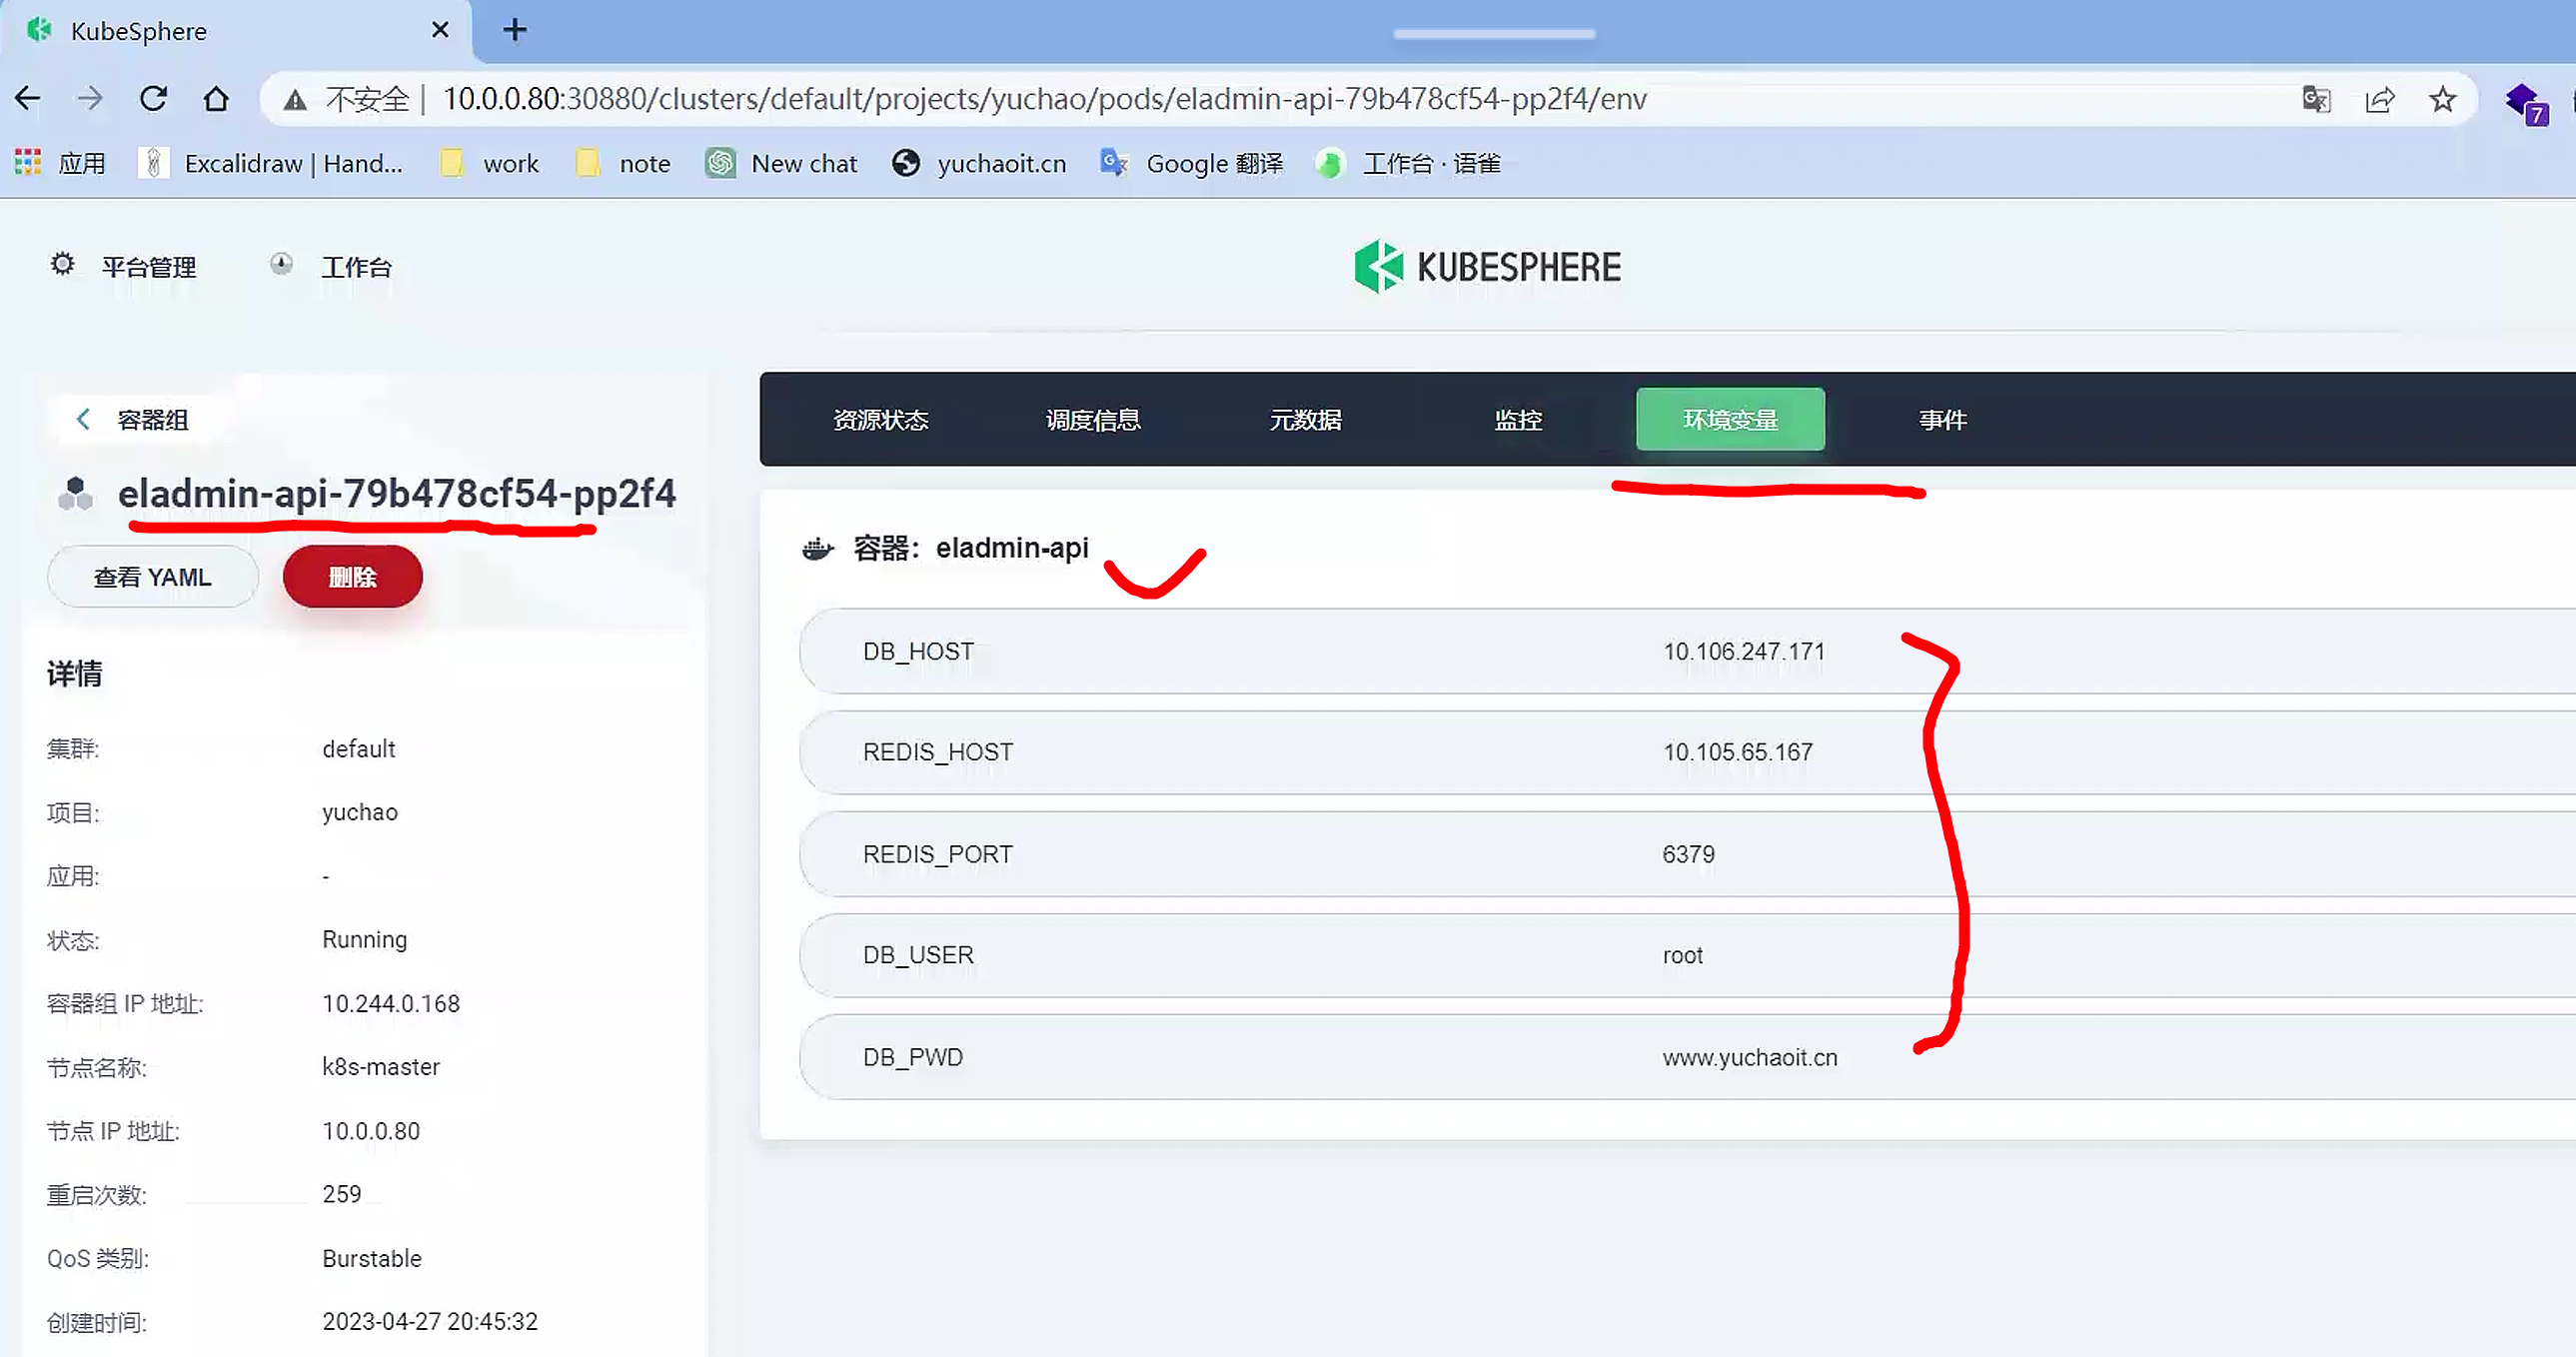The width and height of the screenshot is (2576, 1357).
Task: Click the Google translate page icon
Action: (2316, 99)
